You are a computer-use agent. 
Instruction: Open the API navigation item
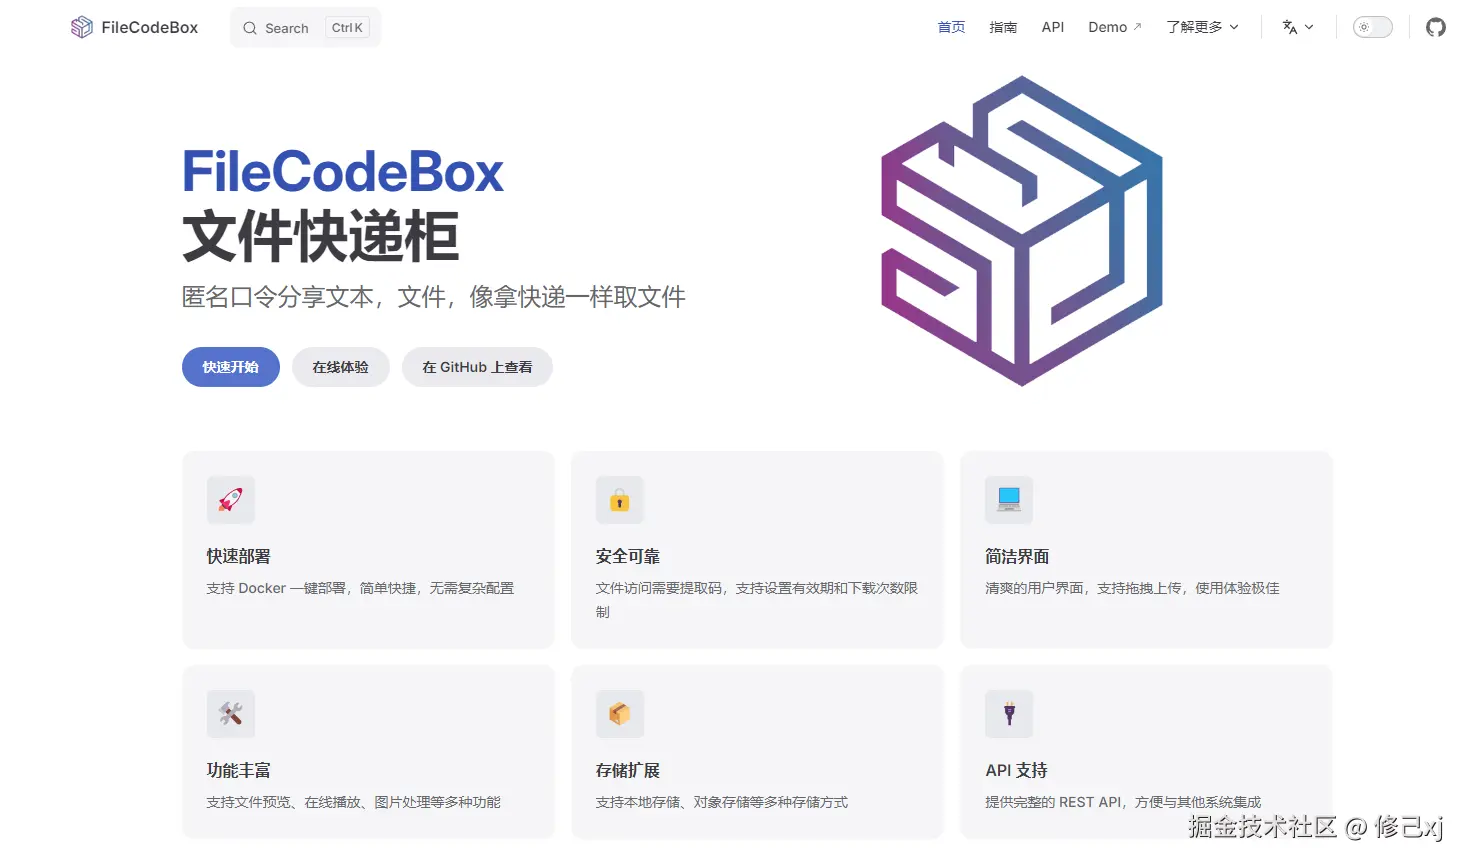[1053, 27]
